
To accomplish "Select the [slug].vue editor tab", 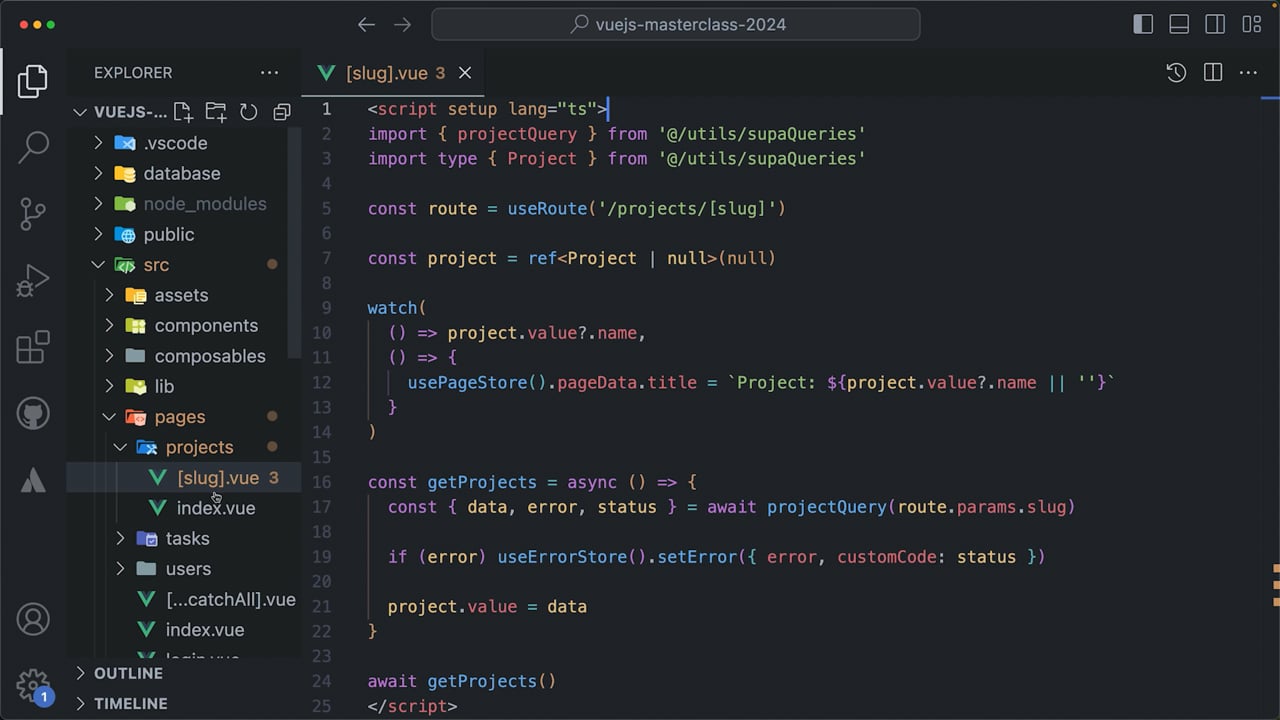I will click(395, 73).
